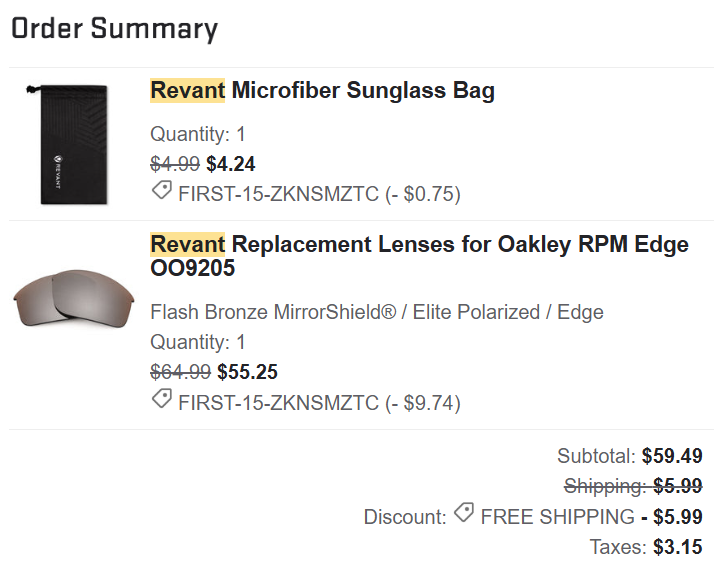Click the Flash Bronze MirrorShield variant description
The height and width of the screenshot is (567, 722).
(x=376, y=312)
